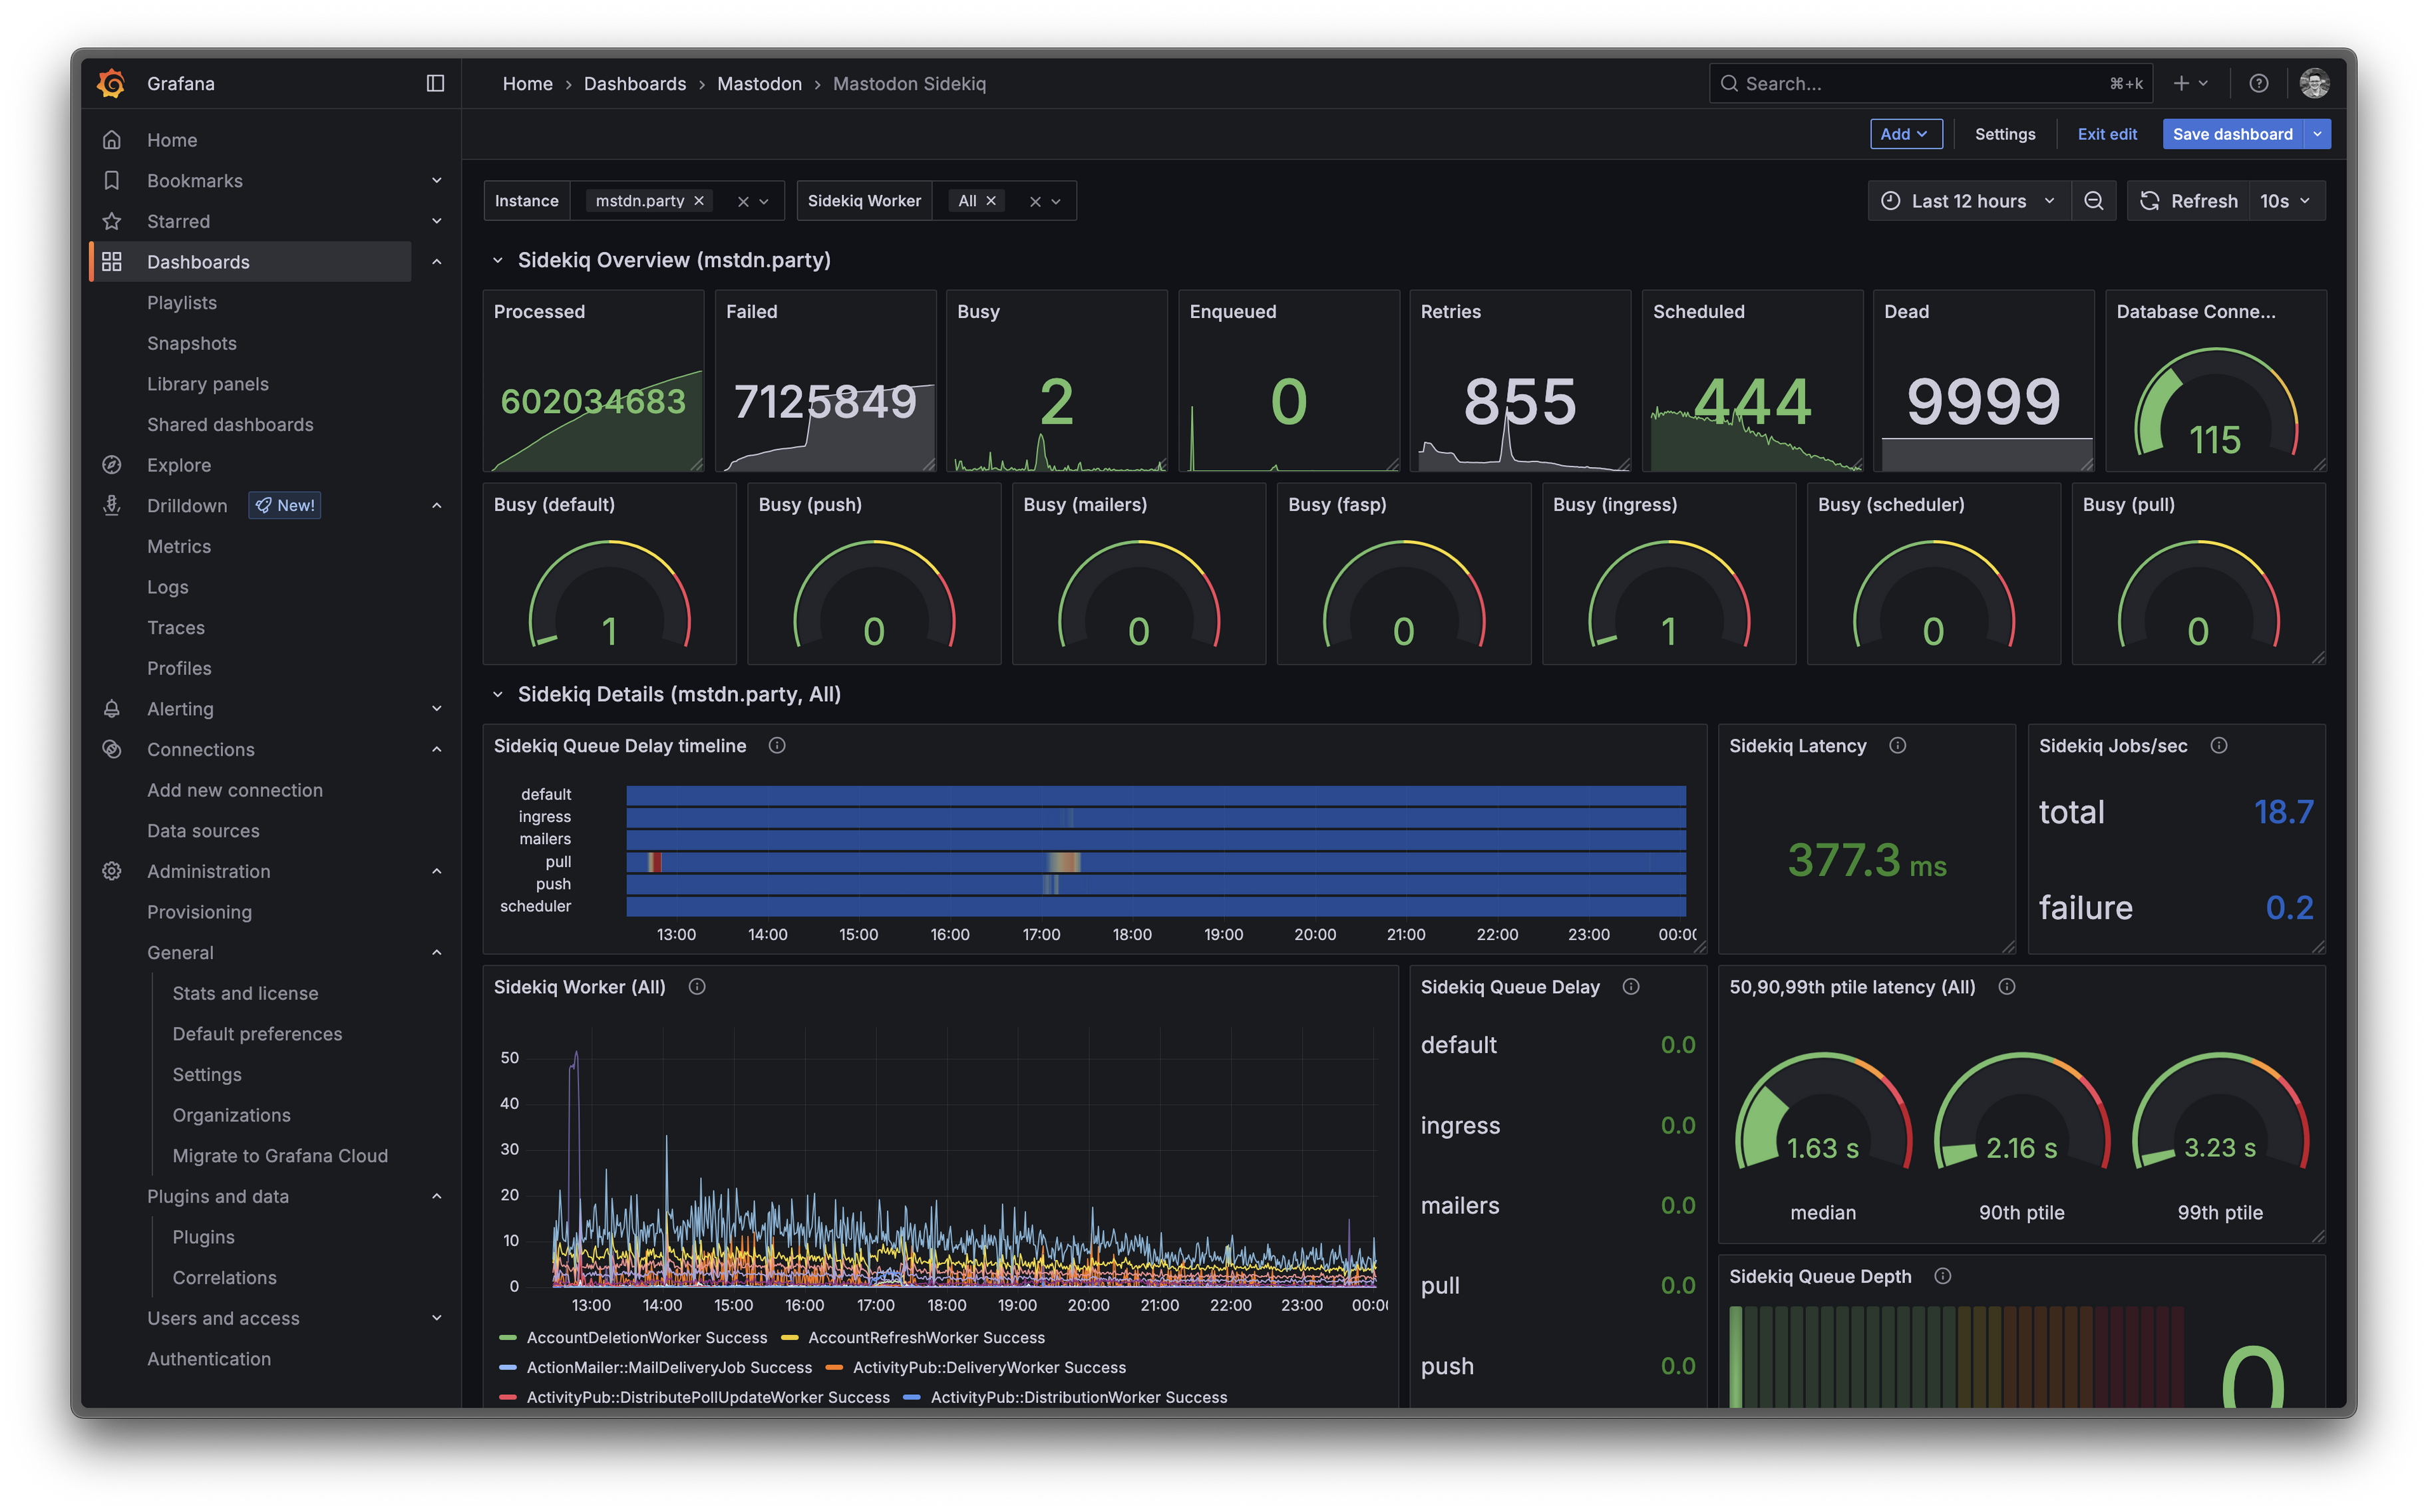Open the Add dropdown button

[x=1905, y=134]
